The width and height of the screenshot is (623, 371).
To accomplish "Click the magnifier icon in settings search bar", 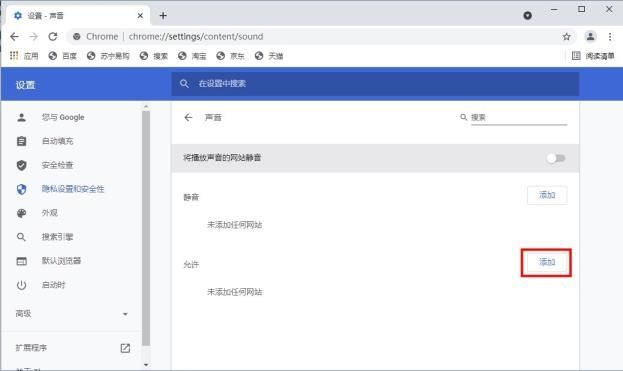I will [x=184, y=84].
